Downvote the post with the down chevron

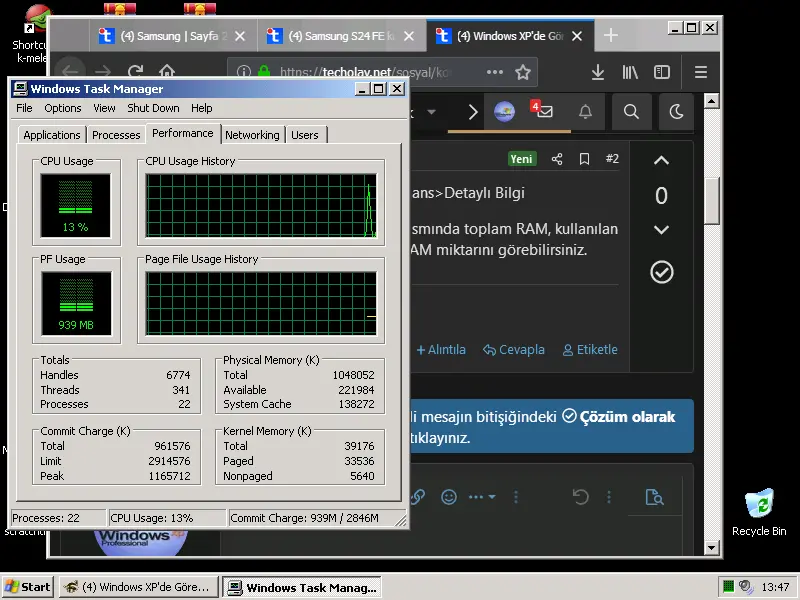tap(661, 230)
